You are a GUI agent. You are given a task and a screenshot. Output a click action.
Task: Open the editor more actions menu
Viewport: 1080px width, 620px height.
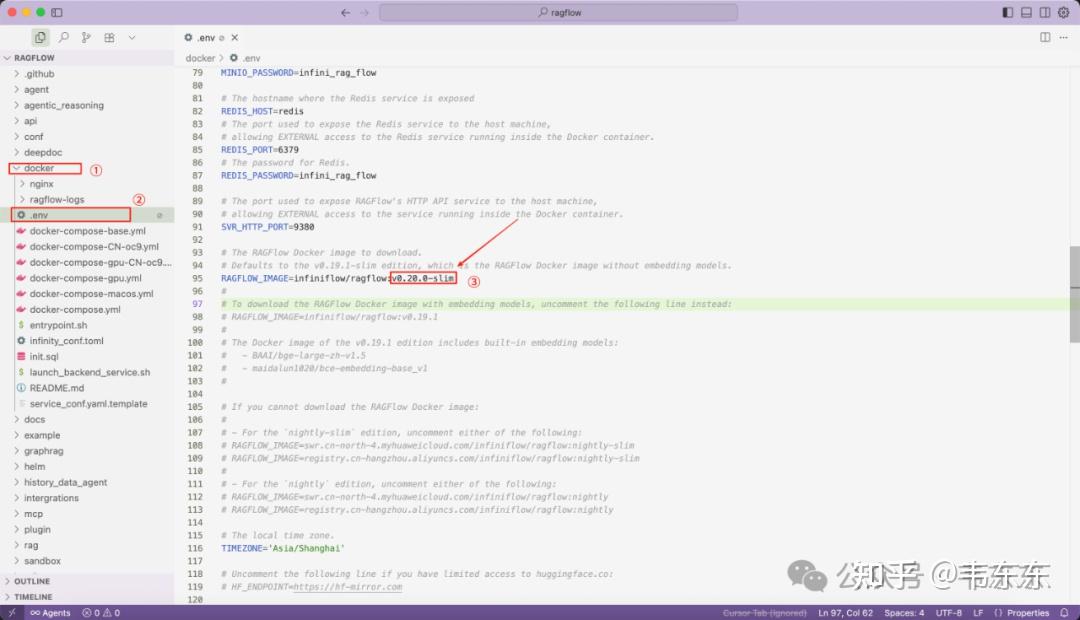click(1062, 37)
